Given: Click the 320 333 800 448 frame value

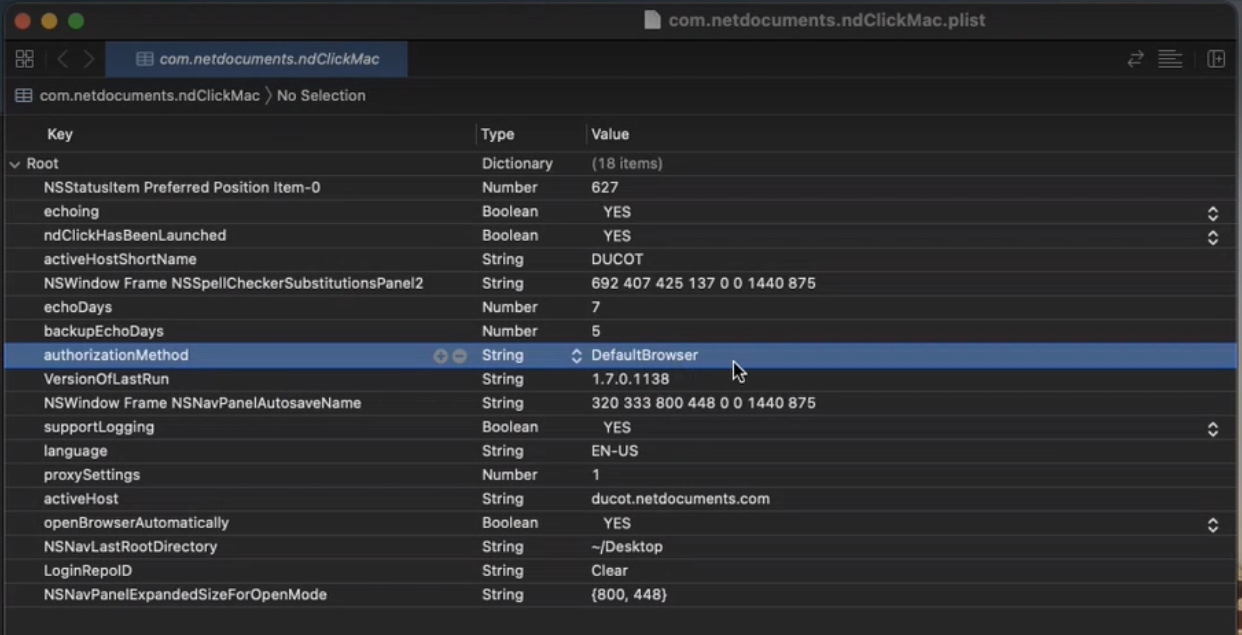Looking at the screenshot, I should (704, 404).
